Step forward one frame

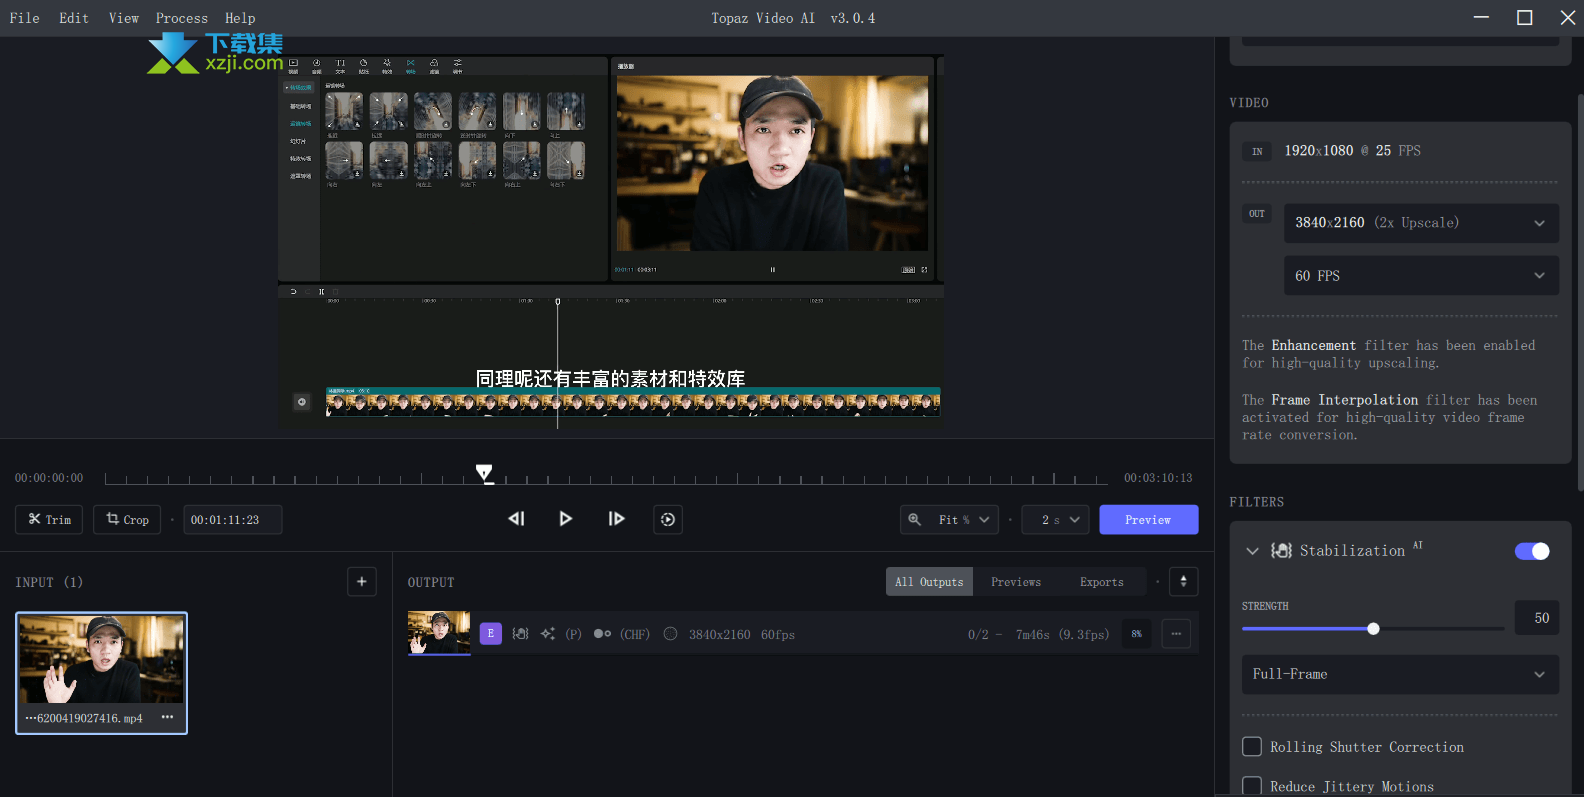pos(616,518)
